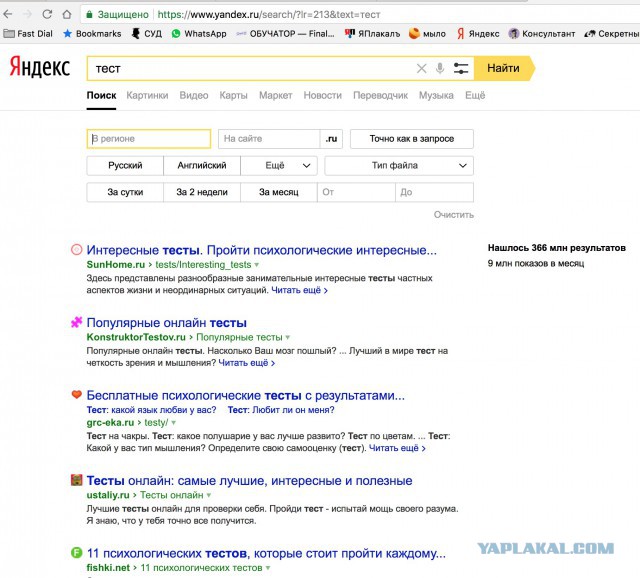Open the Секретны bookmark

pos(611,33)
